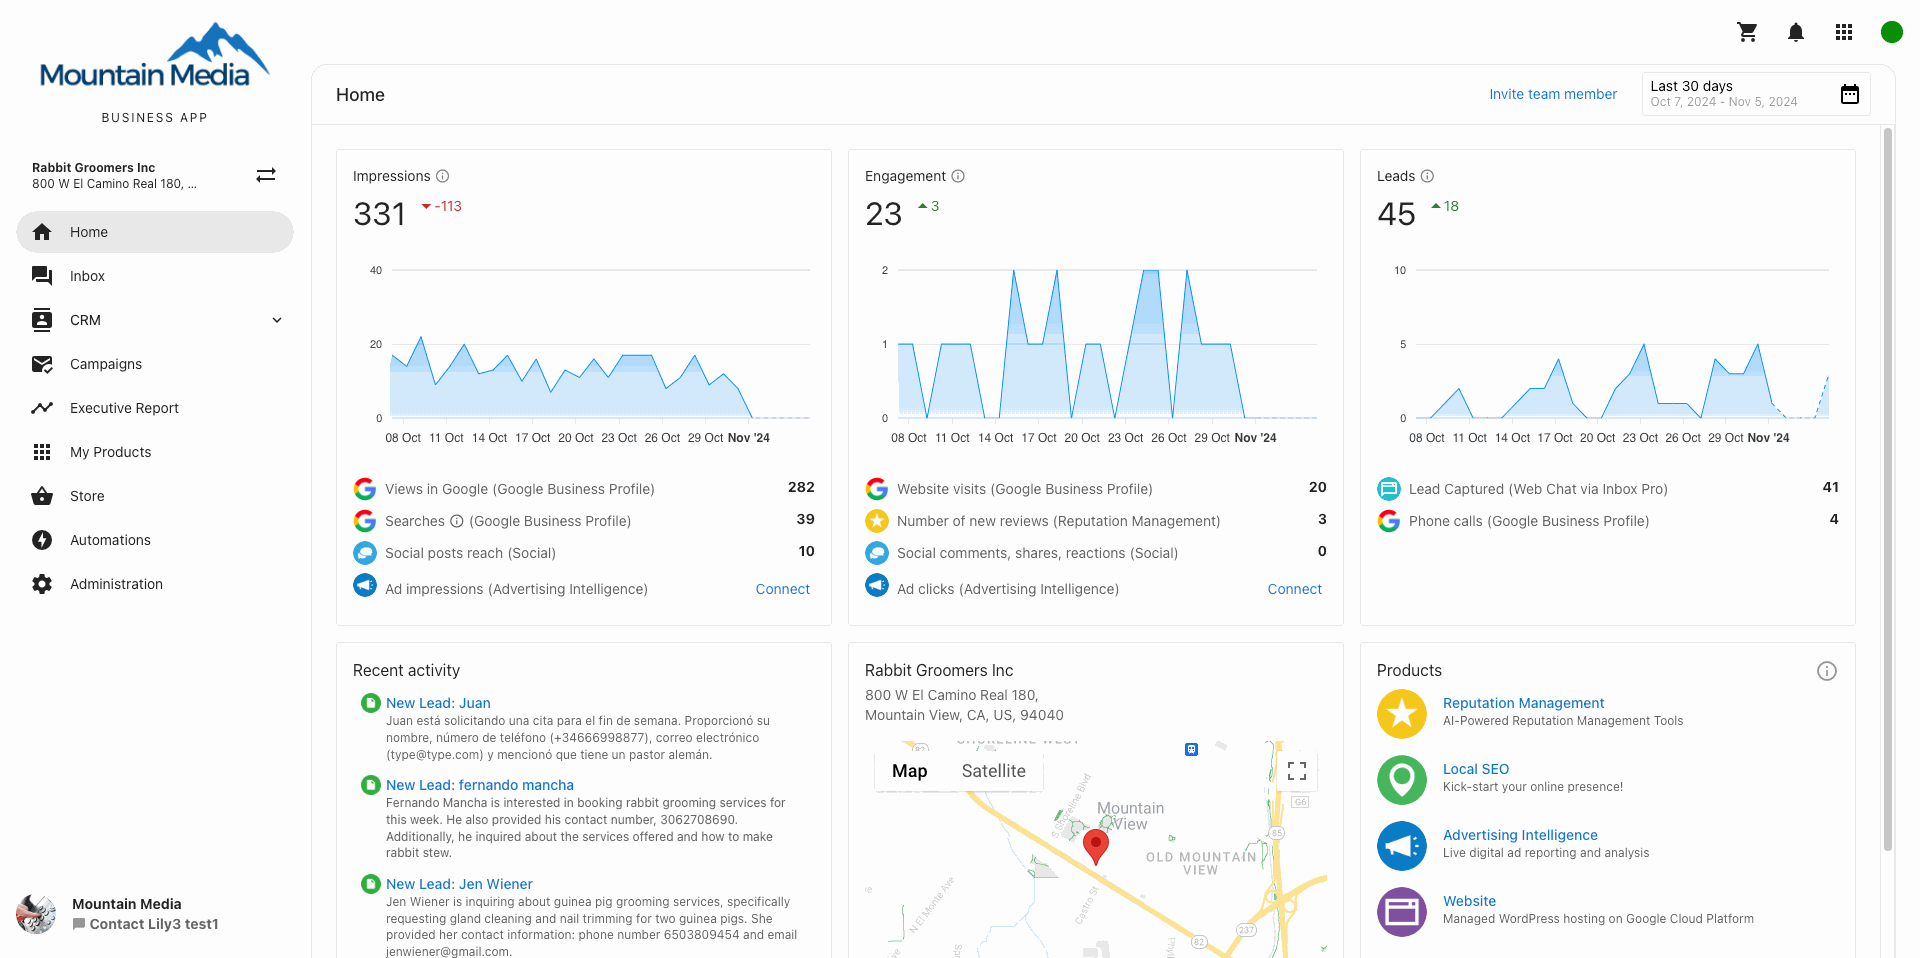
Task: Click the Reputation Management star icon
Action: coord(1402,713)
